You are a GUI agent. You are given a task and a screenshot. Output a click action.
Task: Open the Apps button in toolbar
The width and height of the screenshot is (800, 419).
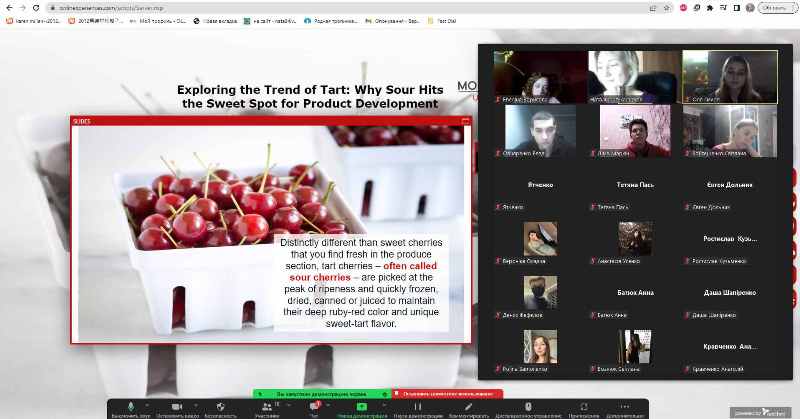[x=584, y=409]
